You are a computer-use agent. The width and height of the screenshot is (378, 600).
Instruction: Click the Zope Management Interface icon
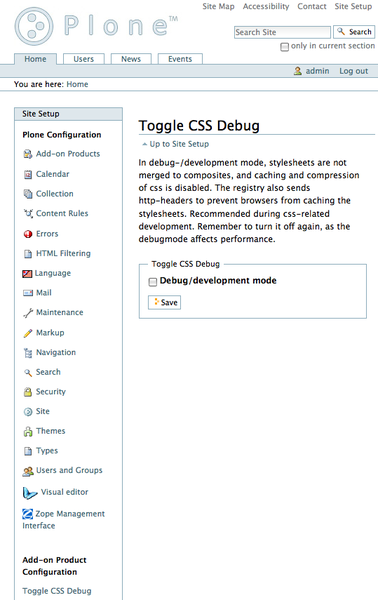[x=28, y=514]
